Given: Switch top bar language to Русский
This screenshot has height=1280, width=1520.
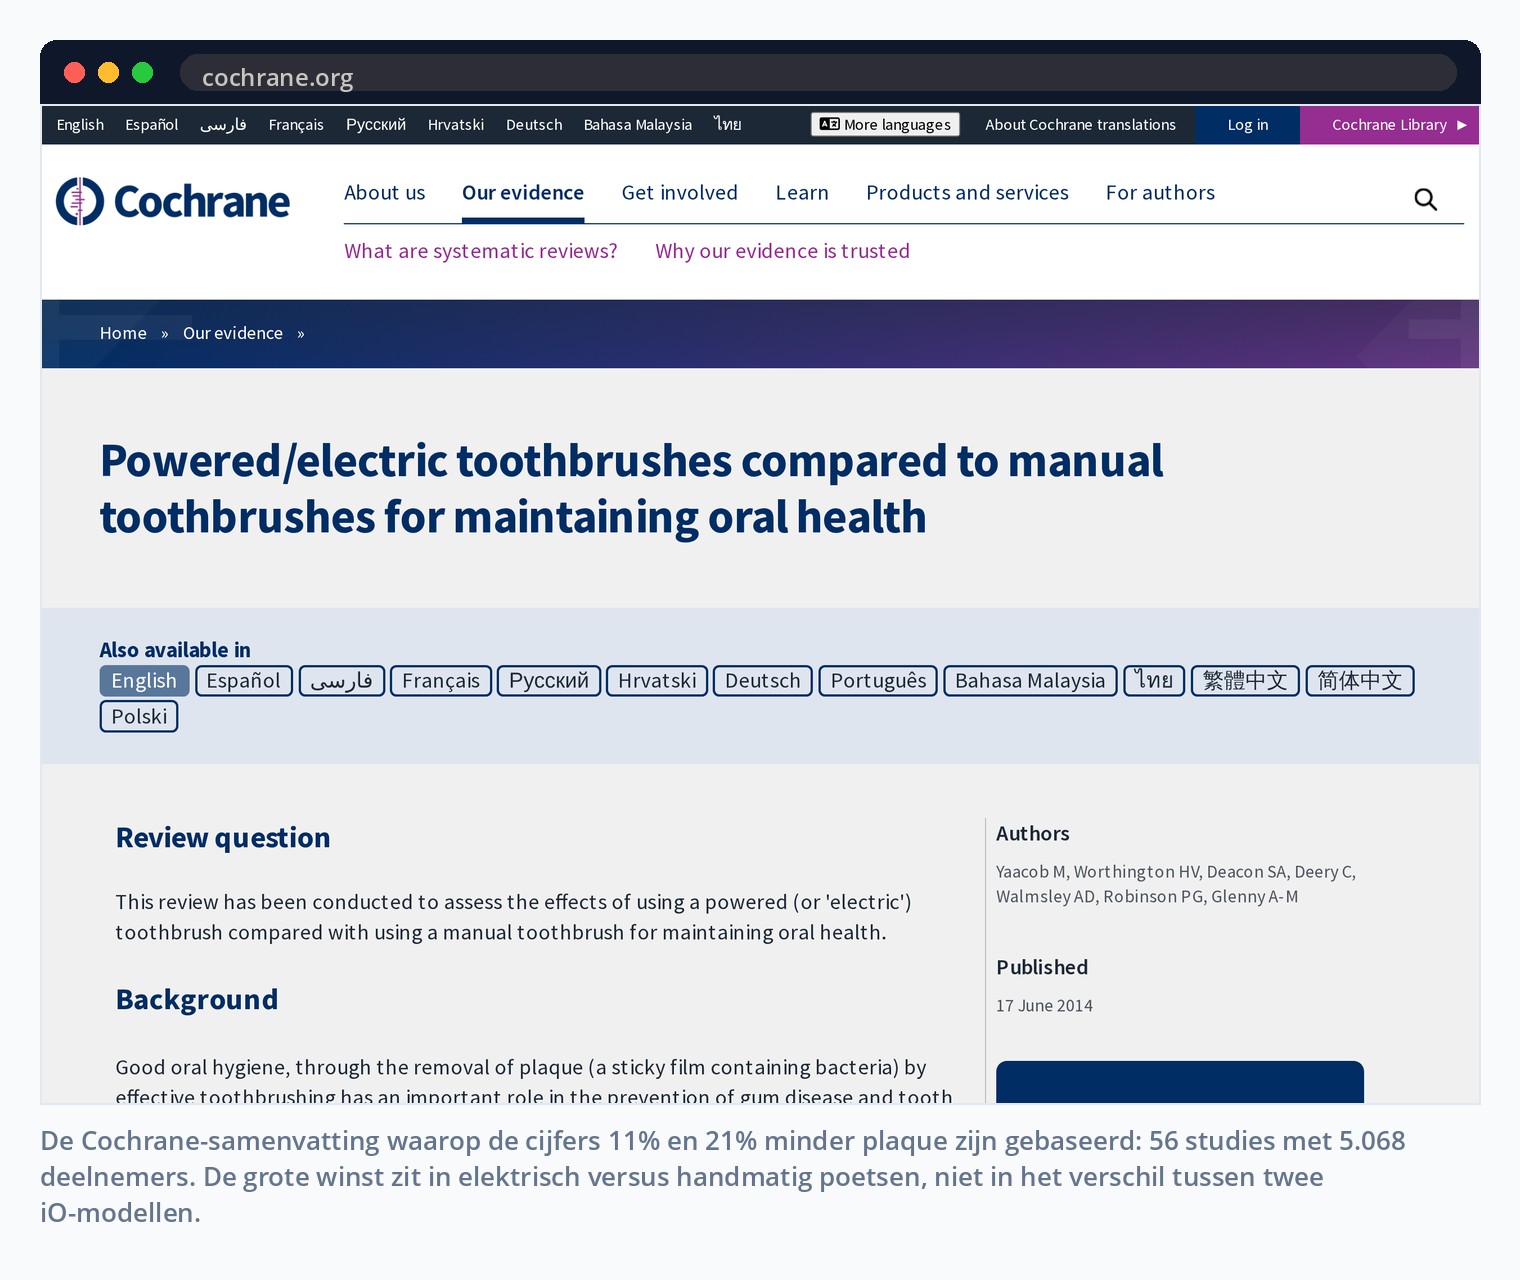Looking at the screenshot, I should (376, 125).
